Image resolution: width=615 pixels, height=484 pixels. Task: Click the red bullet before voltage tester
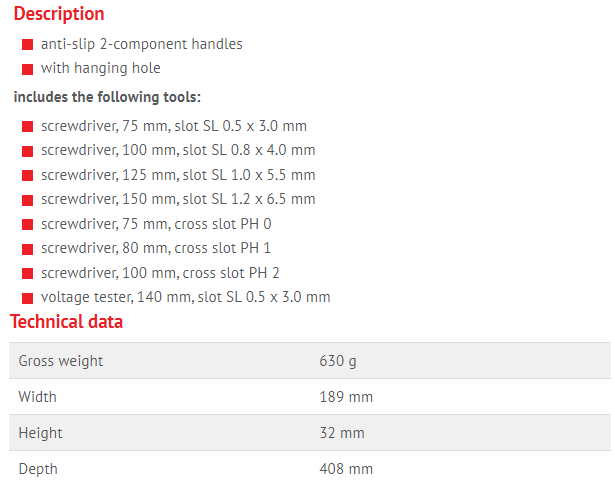pos(27,298)
